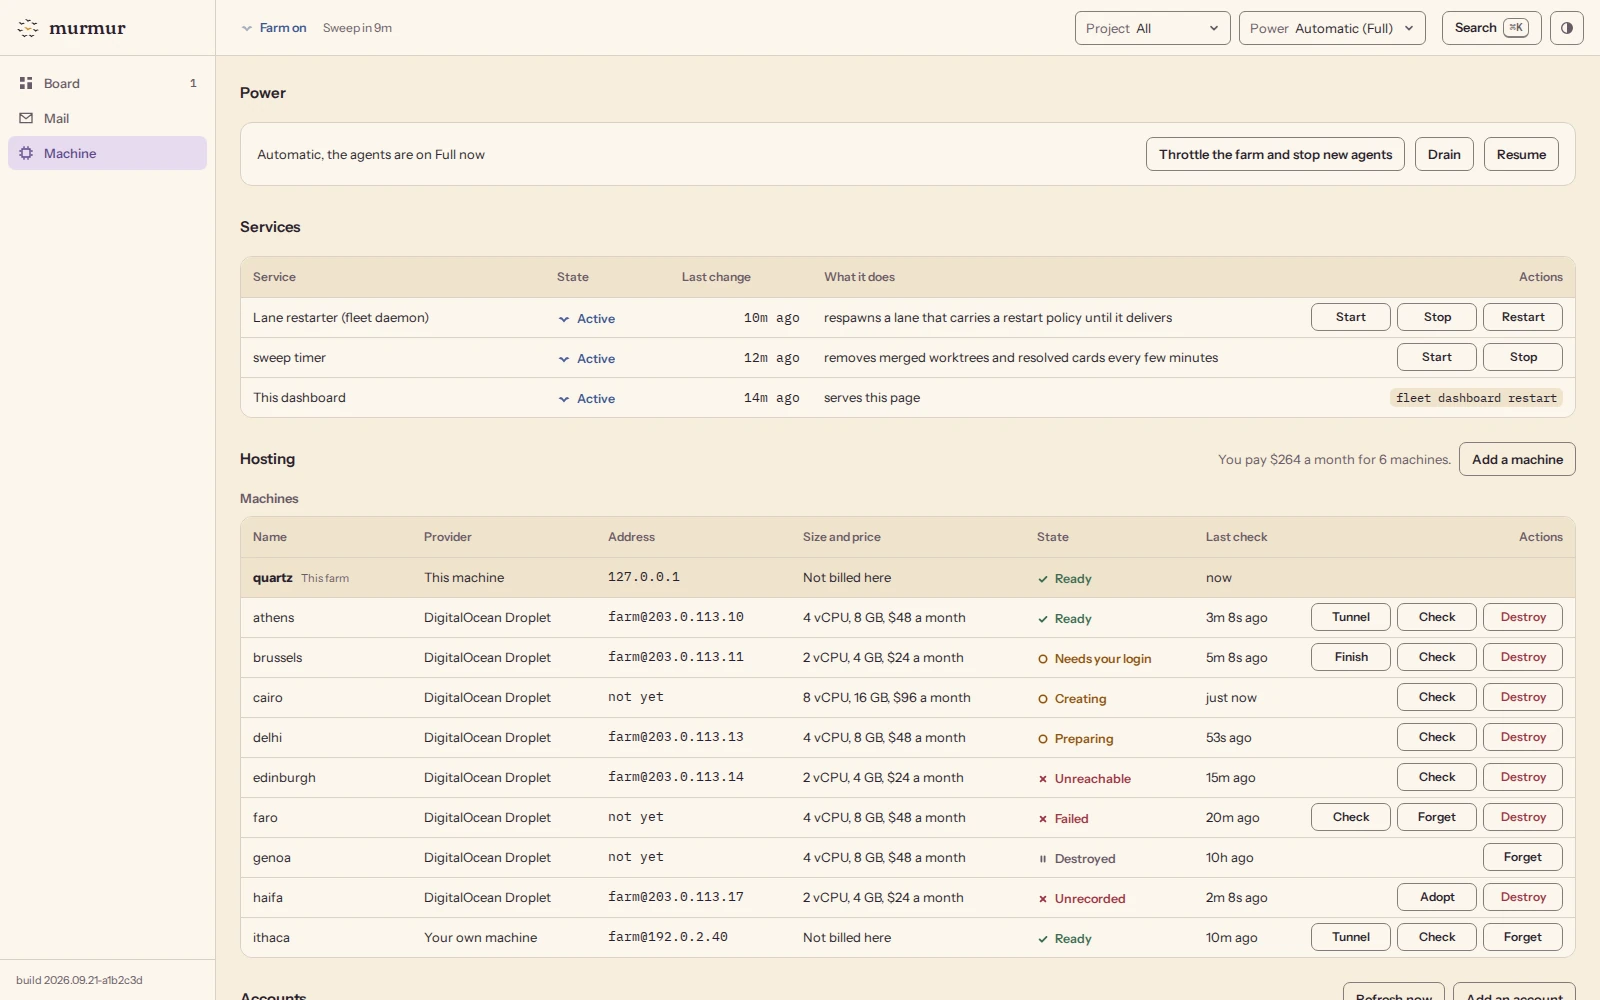Click address farm@192.0.2.40
The height and width of the screenshot is (1000, 1600).
point(668,937)
